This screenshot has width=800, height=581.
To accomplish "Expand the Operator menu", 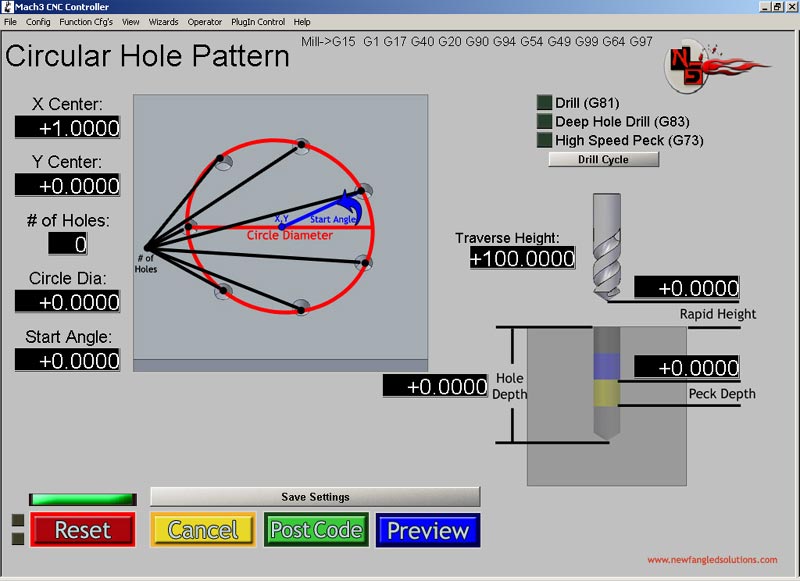I will point(205,22).
